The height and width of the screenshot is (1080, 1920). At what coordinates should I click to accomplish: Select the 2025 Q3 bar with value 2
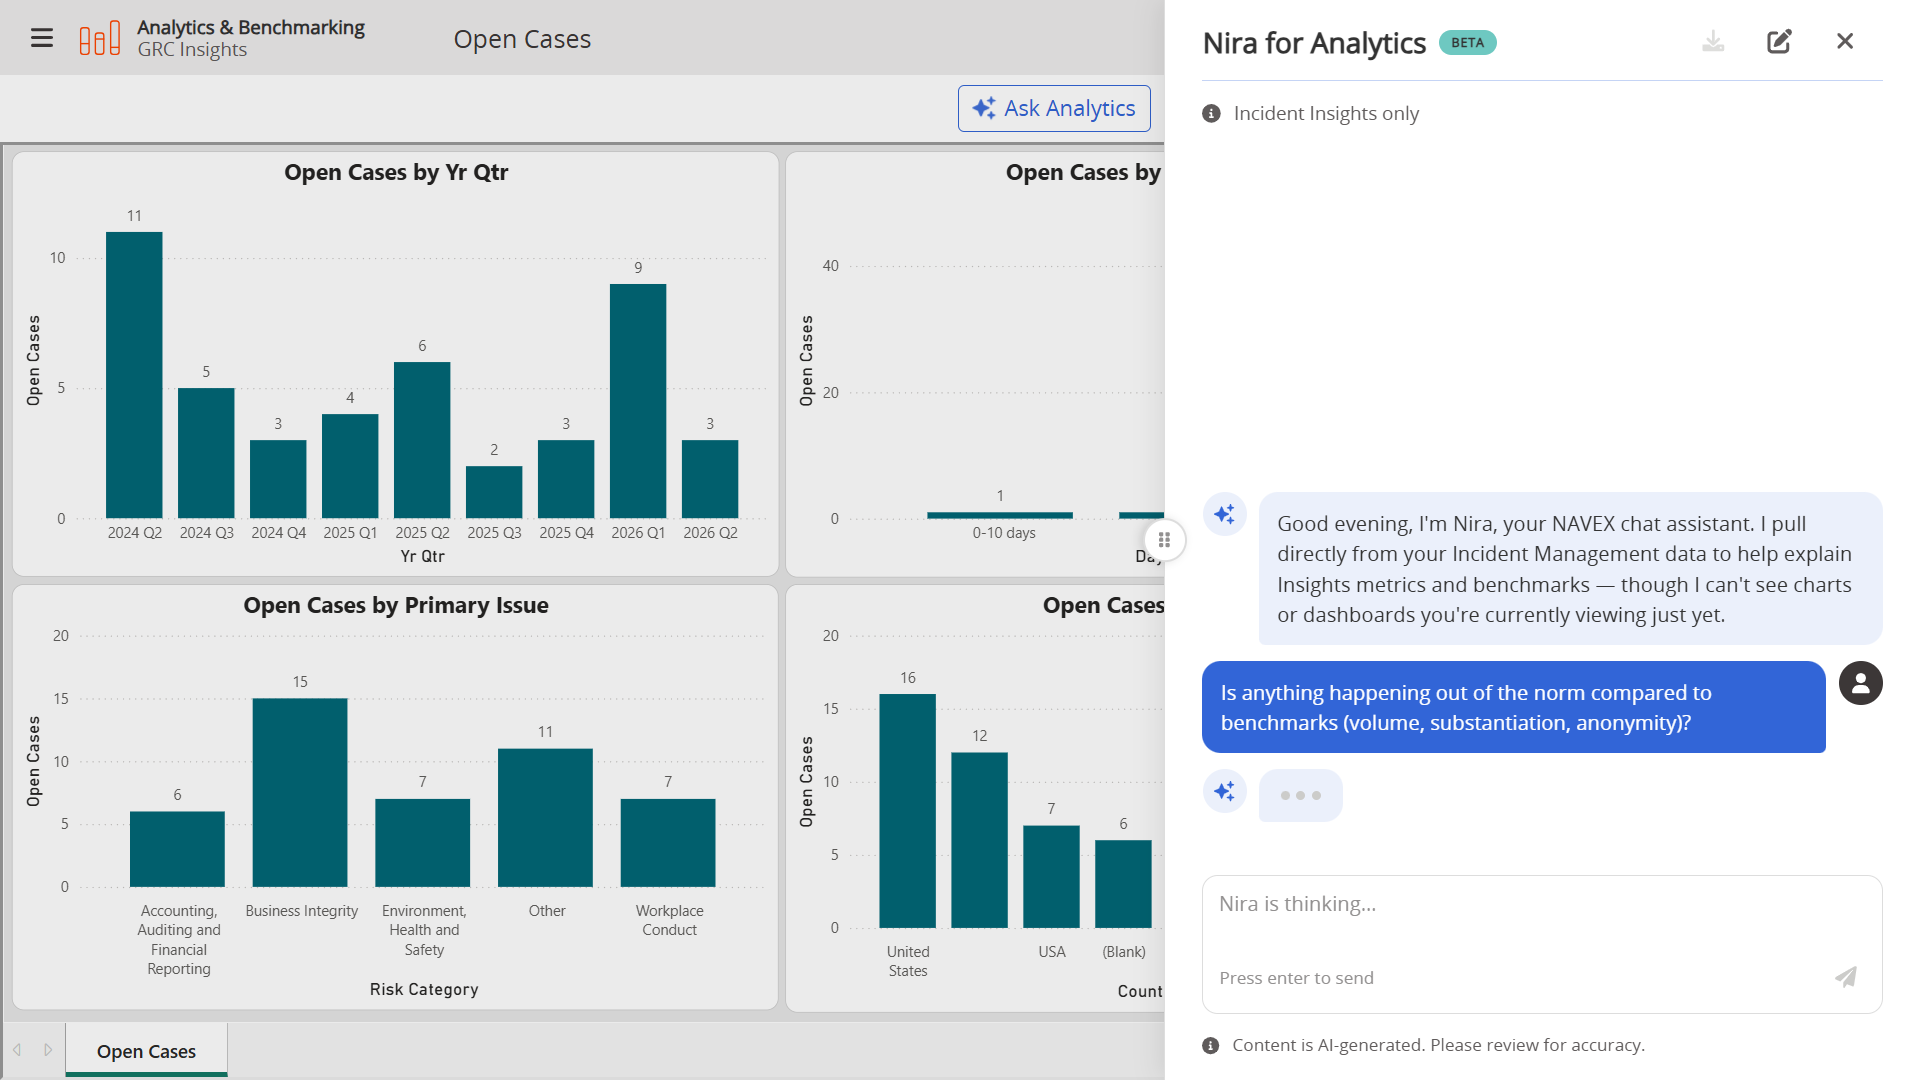click(494, 492)
